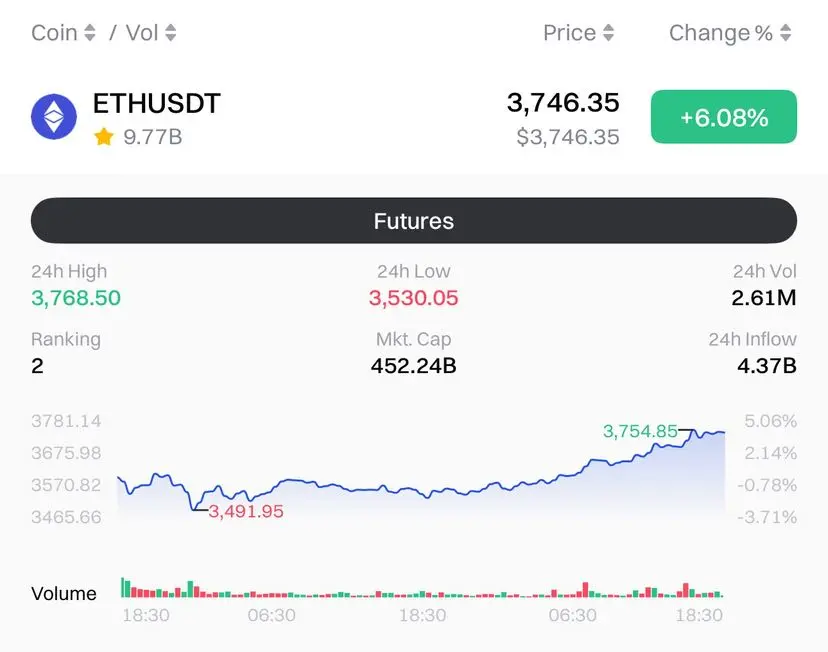Click the Ethereum coin logo icon
Screen dimensions: 828x652
tap(54, 117)
